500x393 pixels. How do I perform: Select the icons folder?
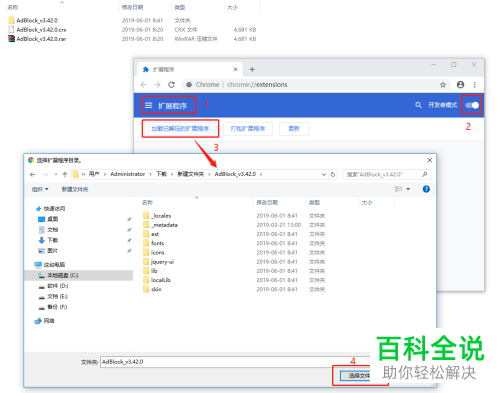click(154, 252)
